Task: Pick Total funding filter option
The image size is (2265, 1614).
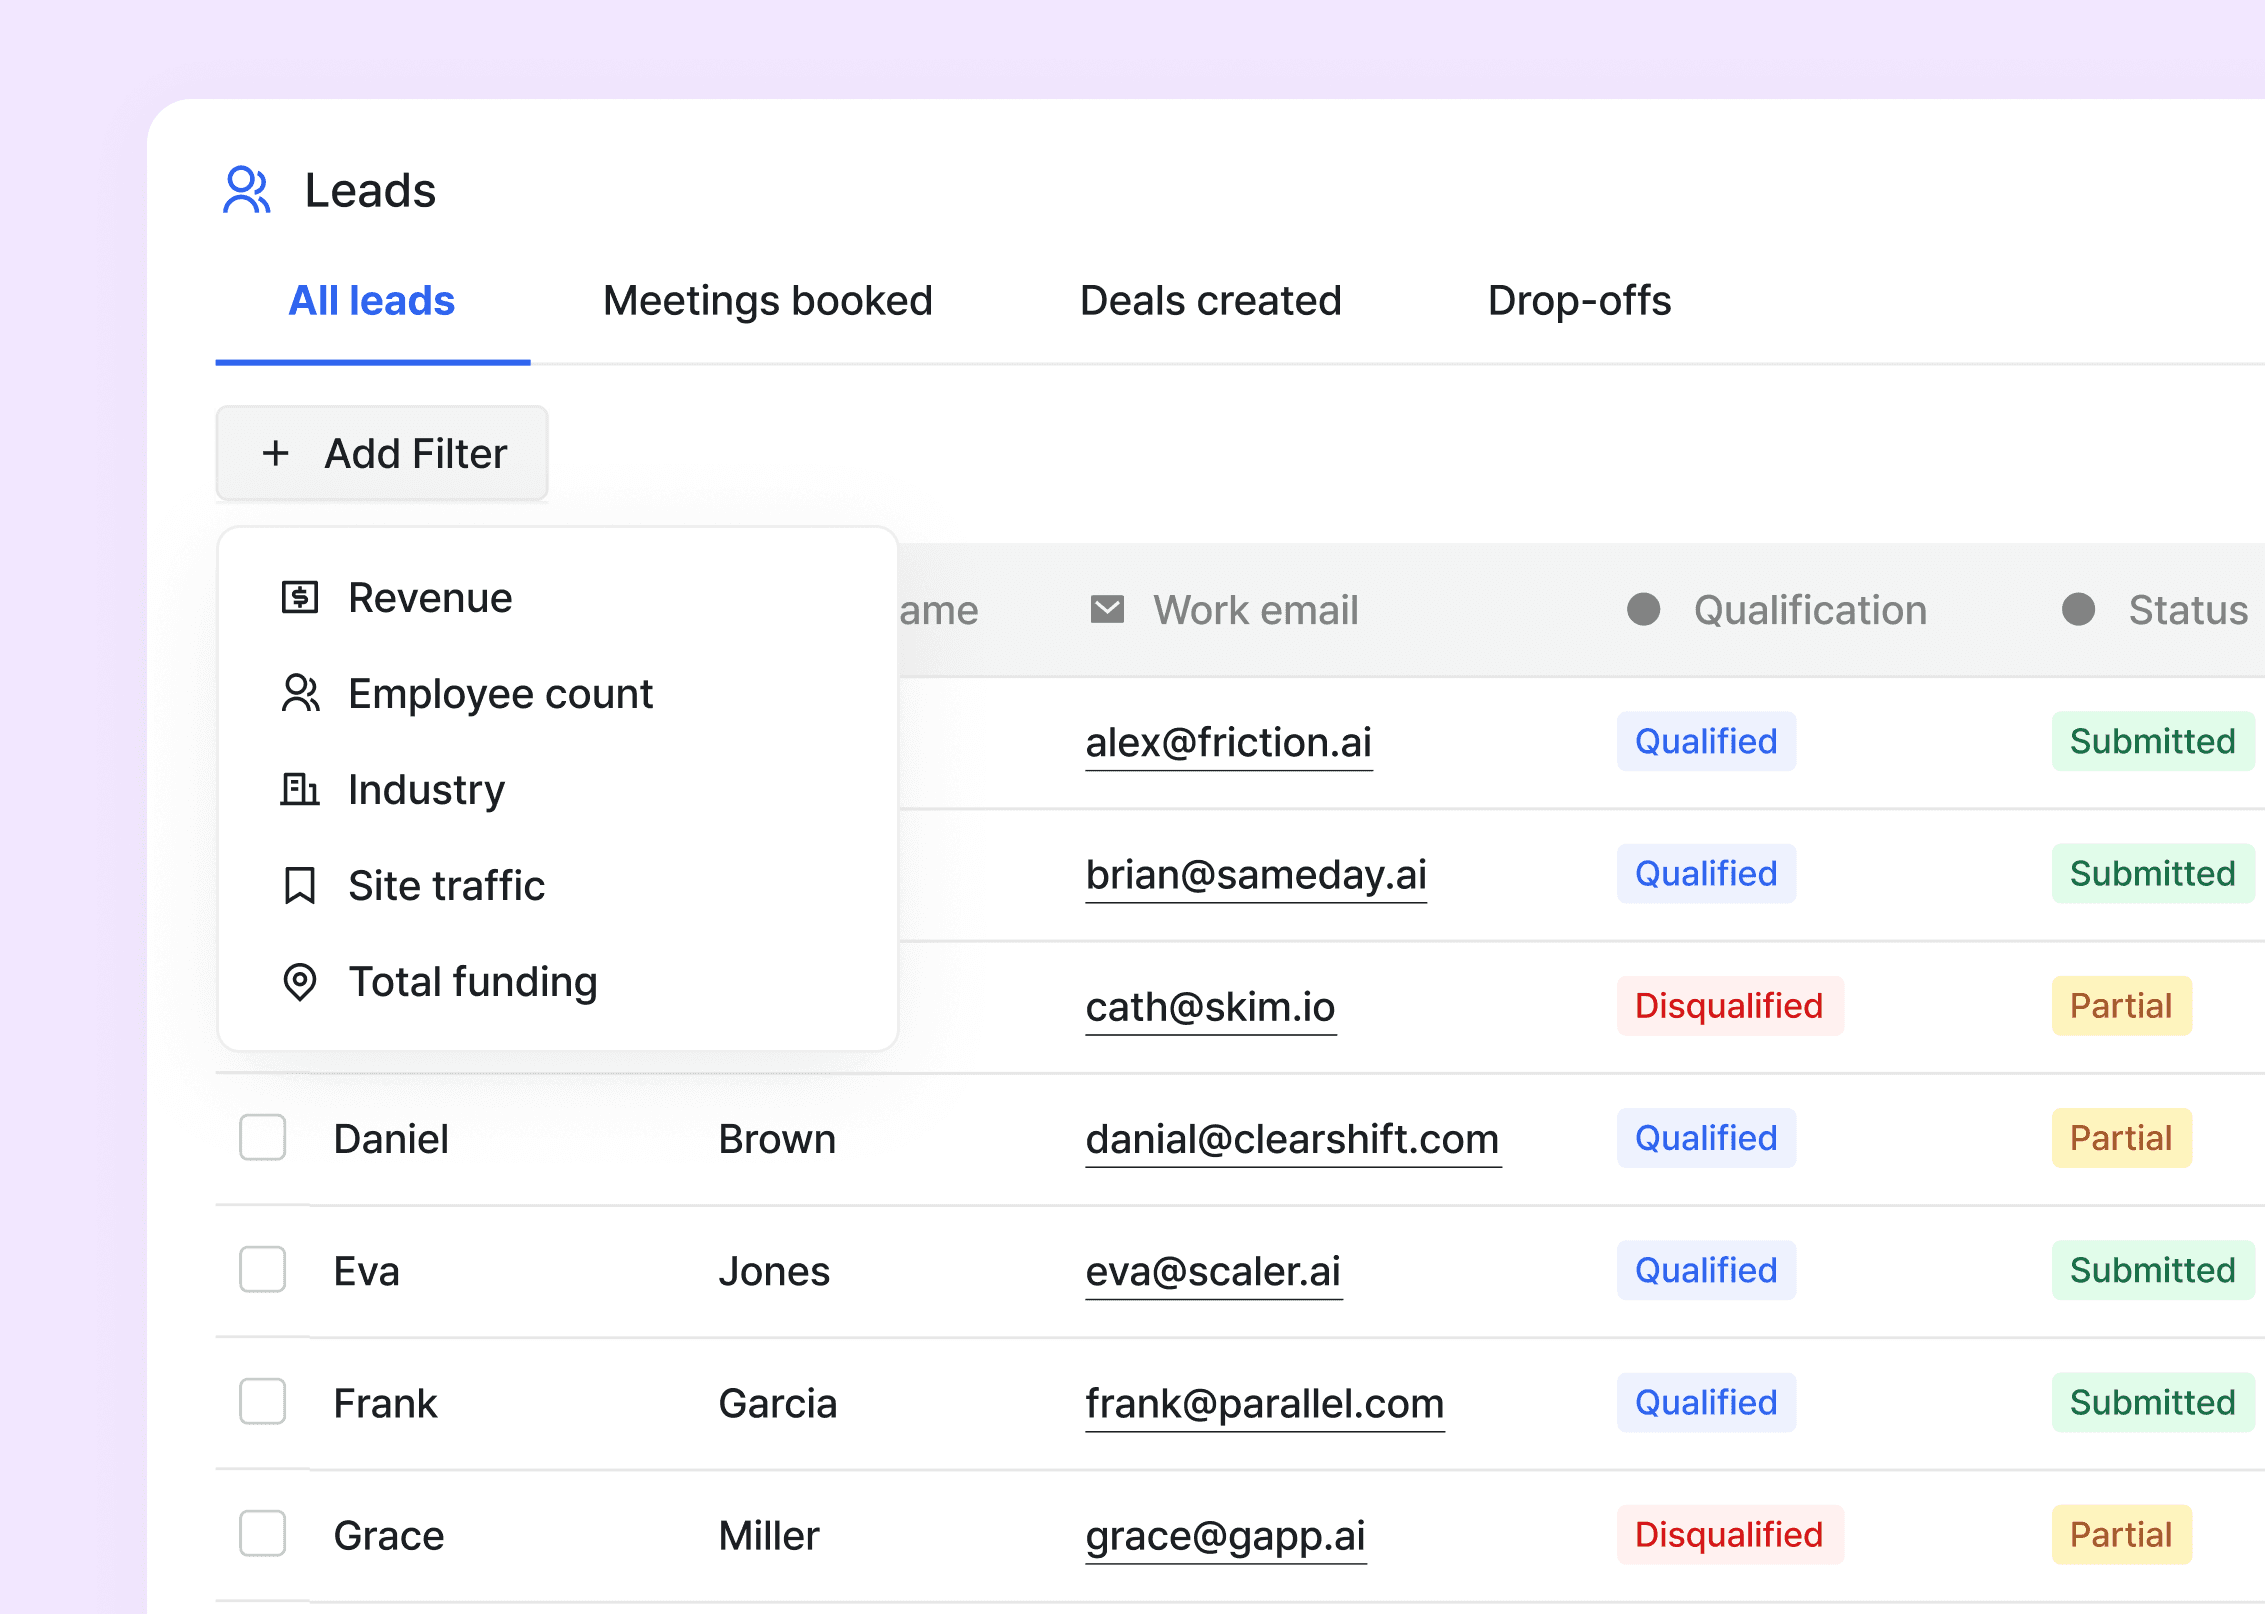Action: click(472, 982)
